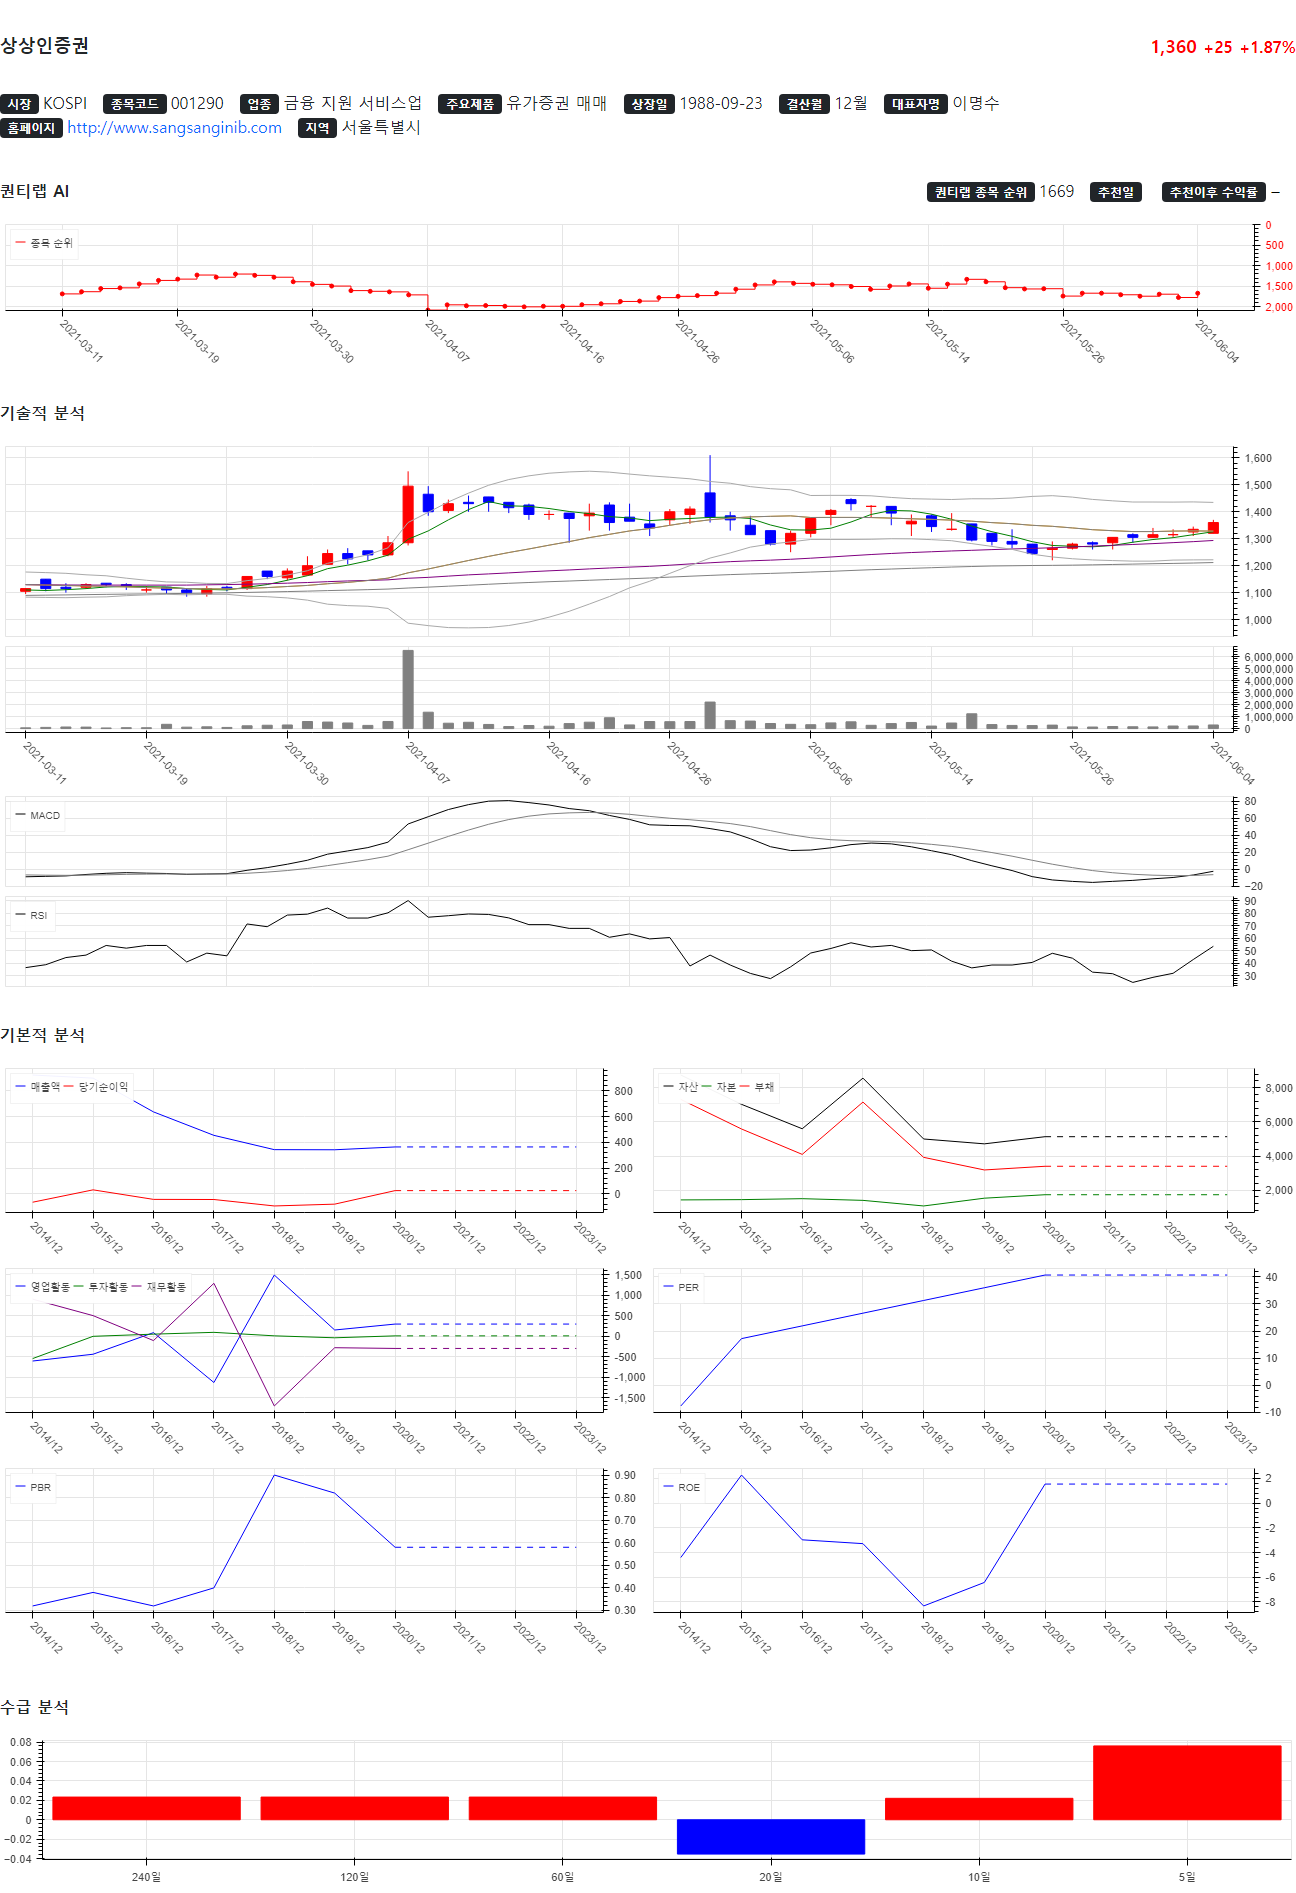This screenshot has height=1893, width=1296.
Task: Toggle the ROE legend entry
Action: coord(681,1488)
